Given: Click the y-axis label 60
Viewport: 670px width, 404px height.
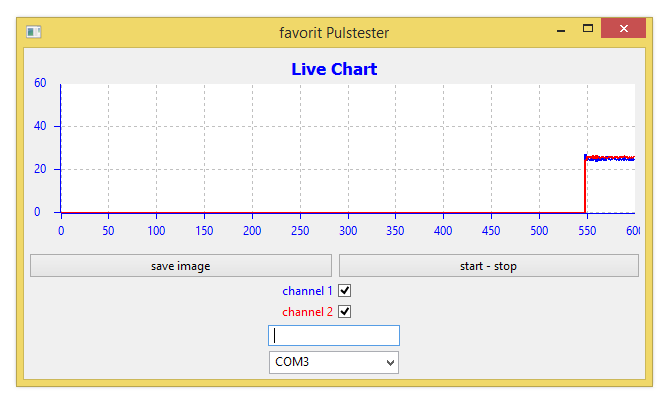Looking at the screenshot, I should click(x=40, y=83).
